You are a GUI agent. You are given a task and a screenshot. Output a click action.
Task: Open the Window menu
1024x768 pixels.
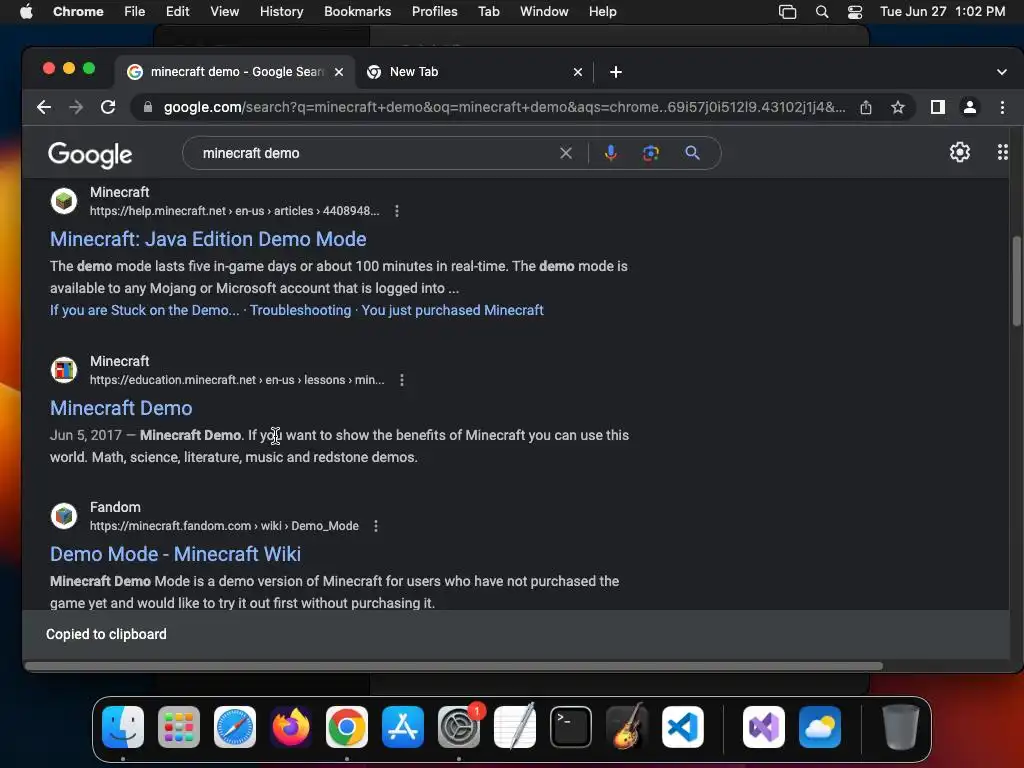544,12
